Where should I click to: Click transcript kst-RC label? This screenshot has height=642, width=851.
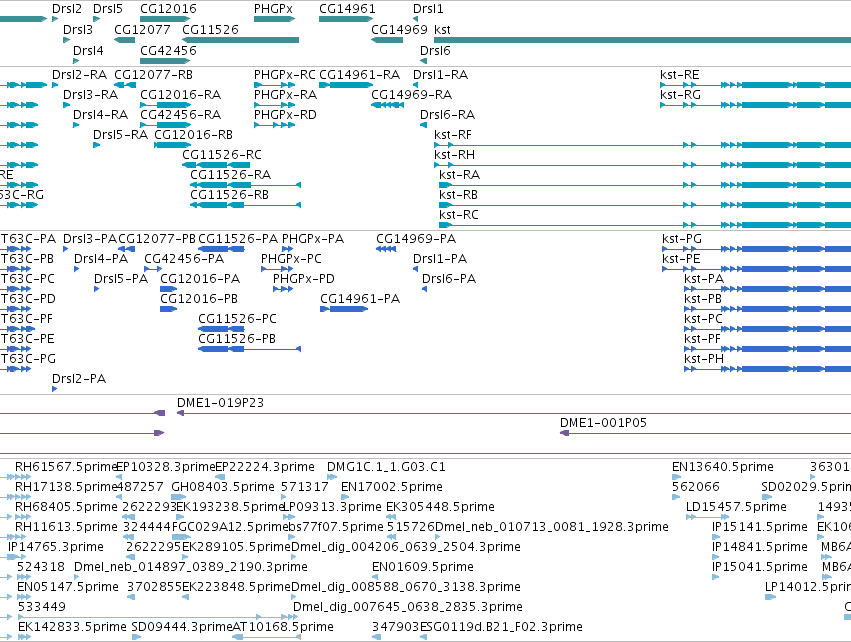pyautogui.click(x=459, y=215)
